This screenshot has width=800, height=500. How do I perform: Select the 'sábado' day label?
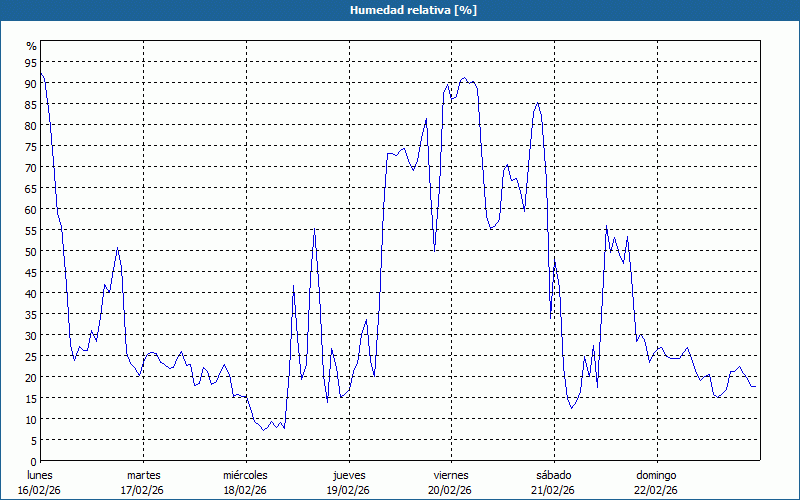(x=554, y=475)
